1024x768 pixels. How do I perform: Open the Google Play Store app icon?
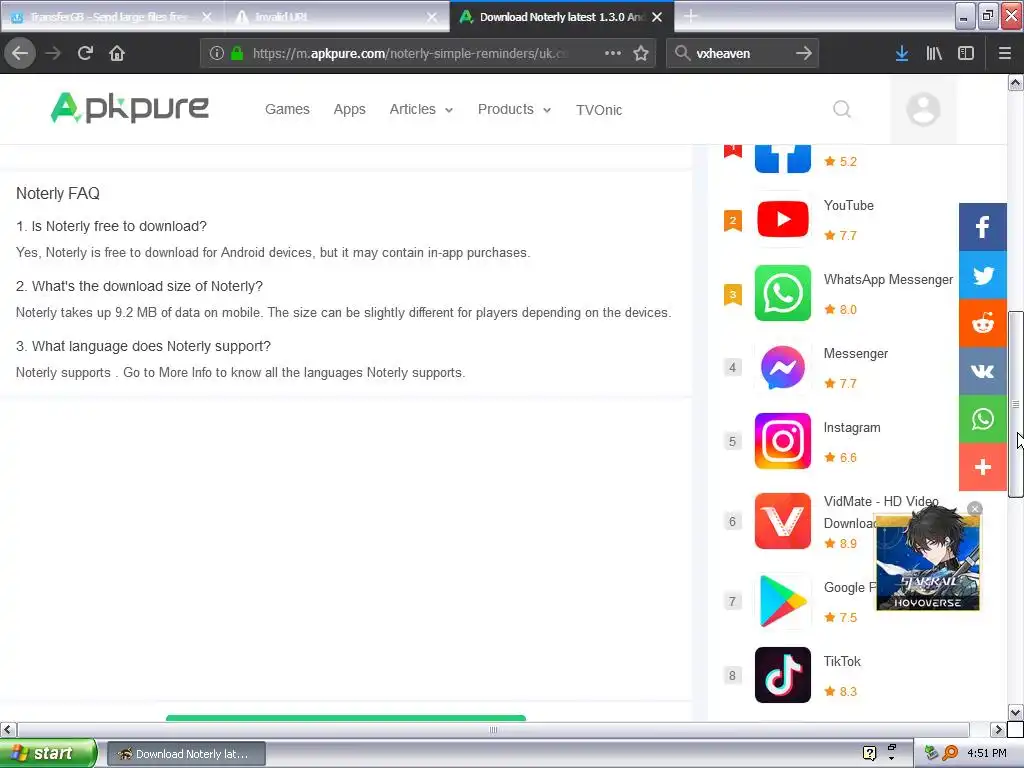[x=782, y=601]
